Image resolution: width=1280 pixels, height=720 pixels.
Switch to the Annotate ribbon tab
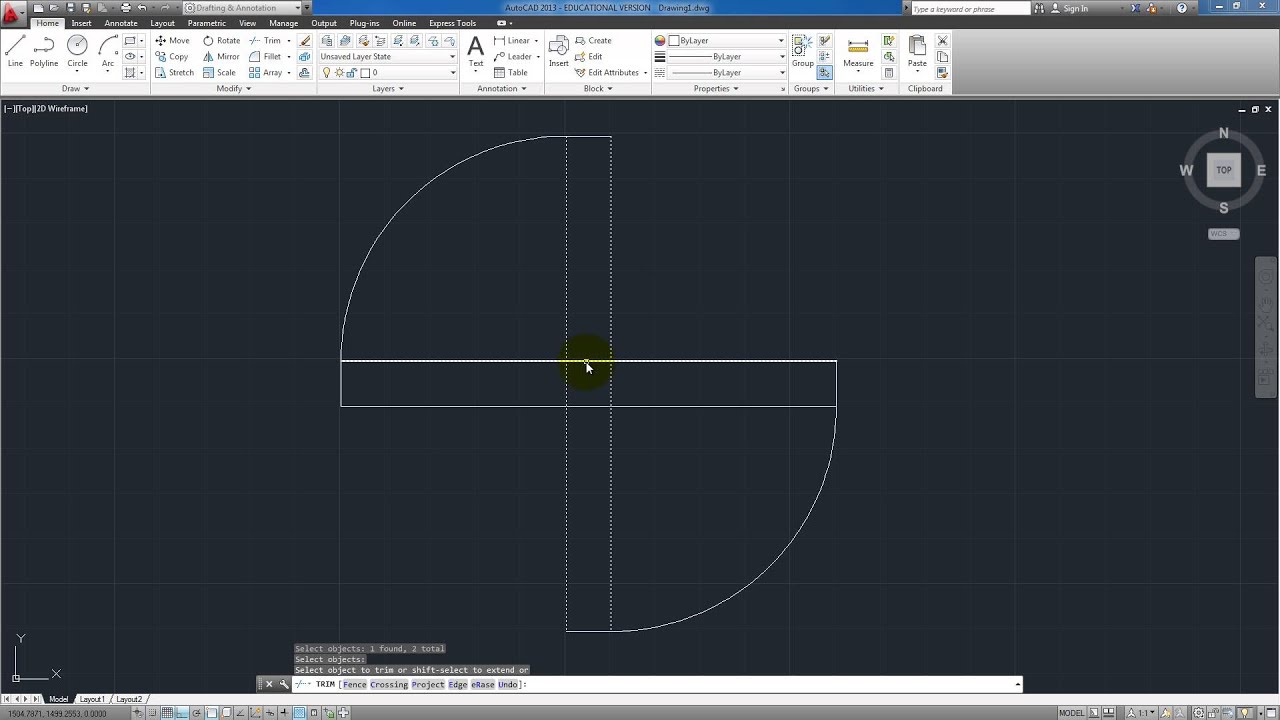coord(121,23)
